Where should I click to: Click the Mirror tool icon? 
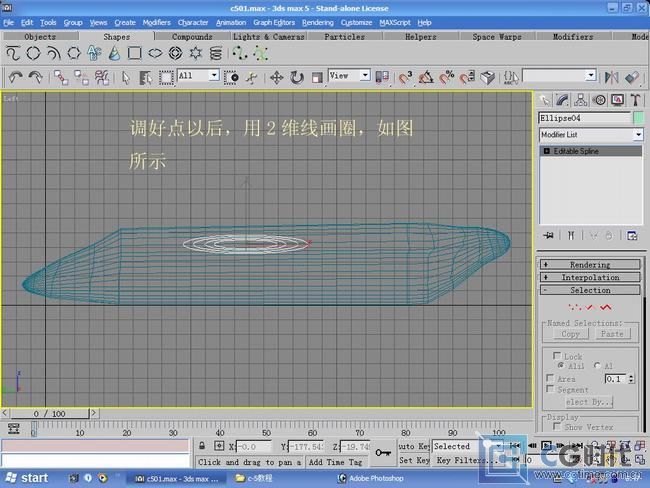pyautogui.click(x=611, y=78)
